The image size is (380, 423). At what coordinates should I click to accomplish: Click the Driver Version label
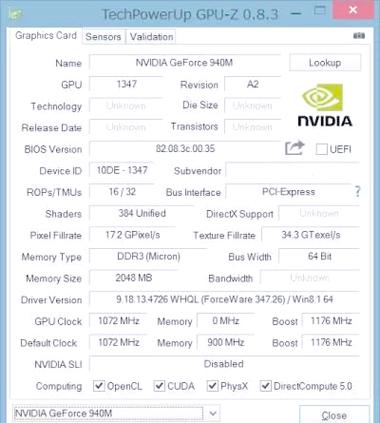pyautogui.click(x=51, y=300)
